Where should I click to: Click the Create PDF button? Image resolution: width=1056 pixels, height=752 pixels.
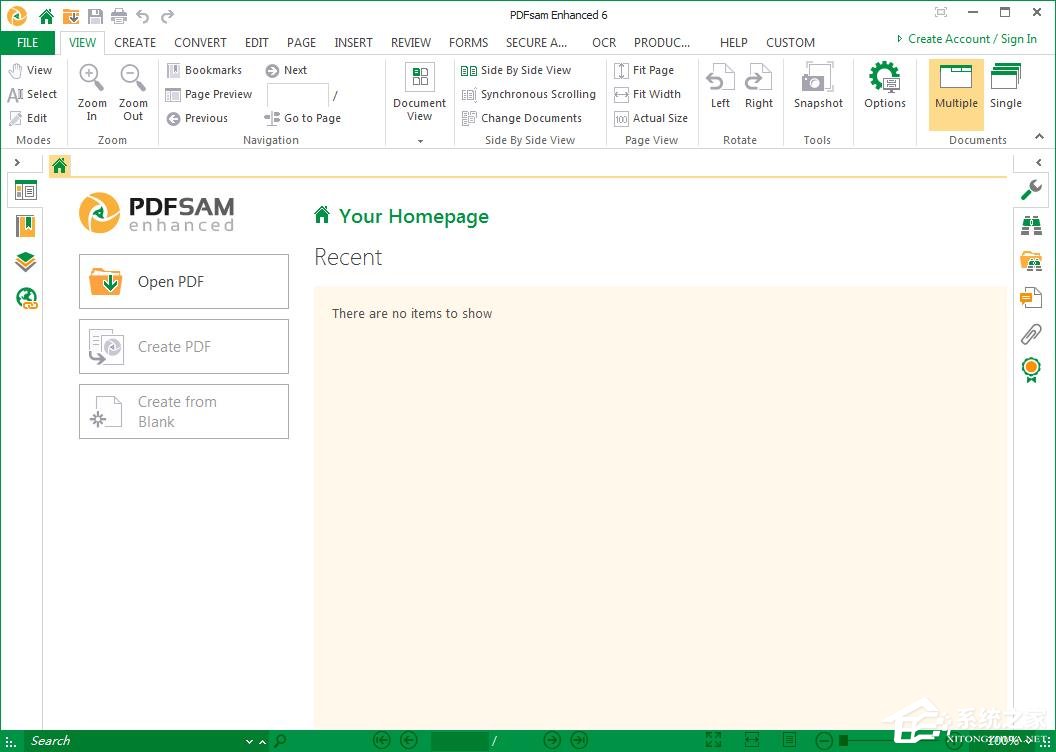pos(184,347)
